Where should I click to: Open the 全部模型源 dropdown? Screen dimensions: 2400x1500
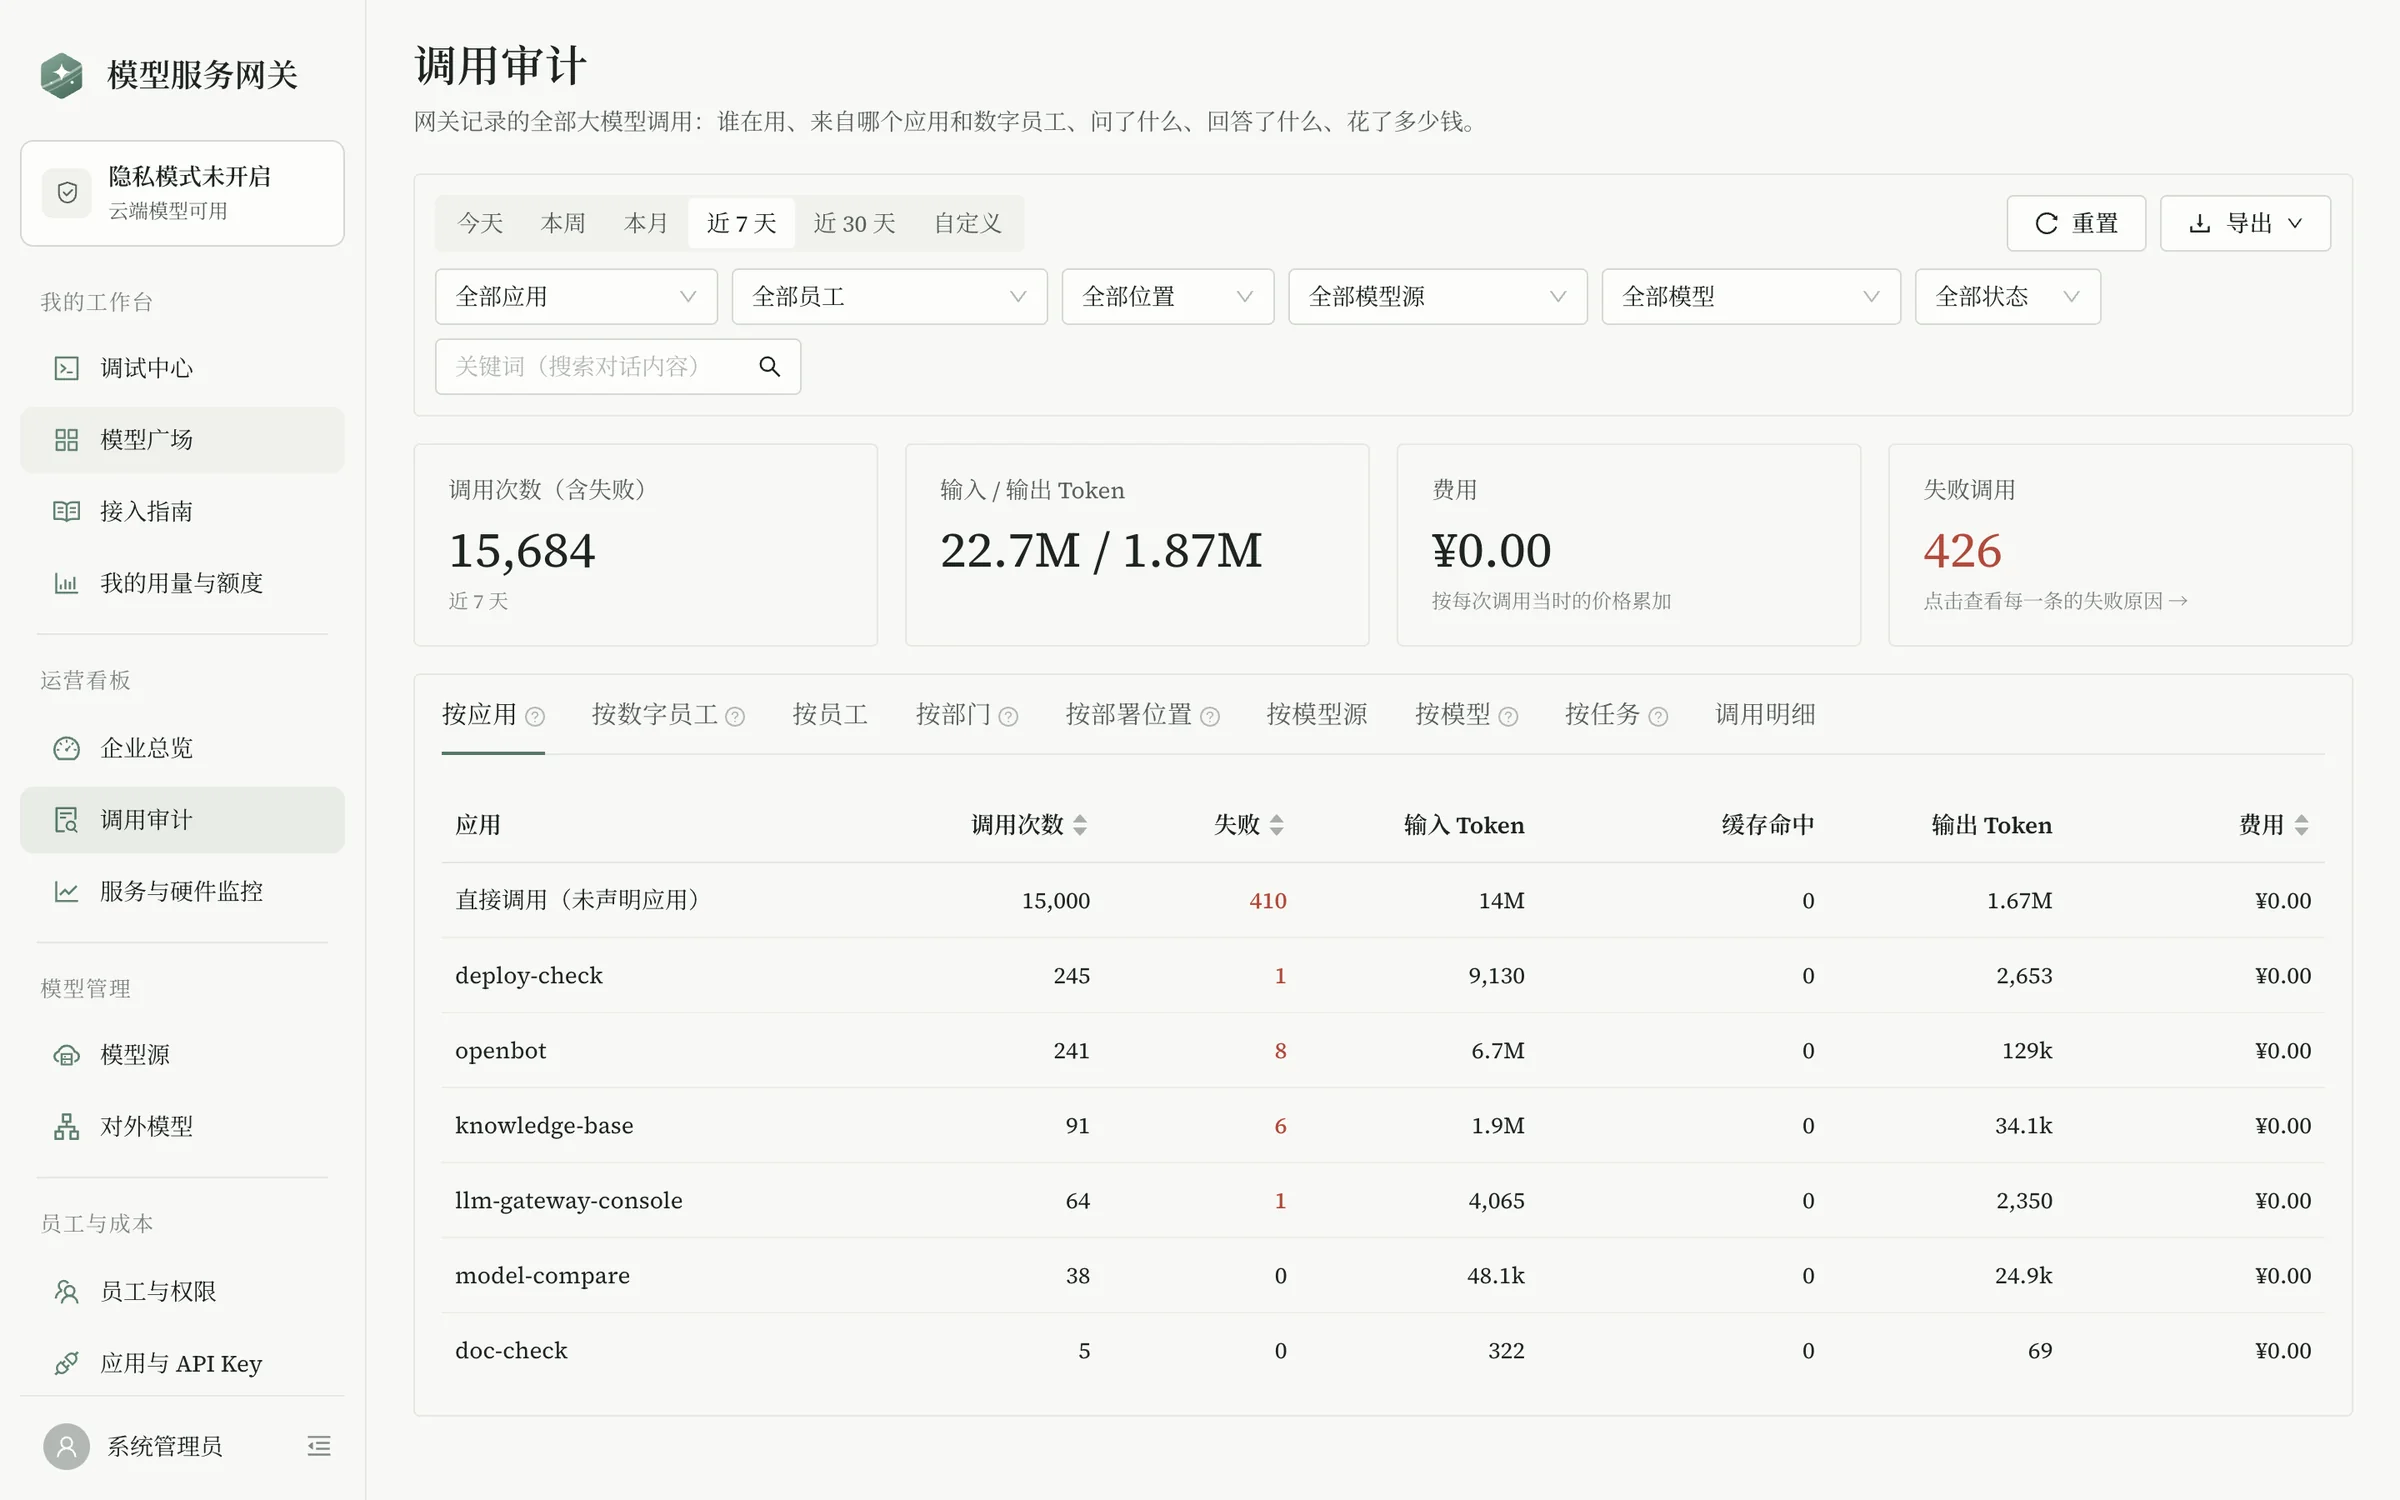click(1438, 297)
